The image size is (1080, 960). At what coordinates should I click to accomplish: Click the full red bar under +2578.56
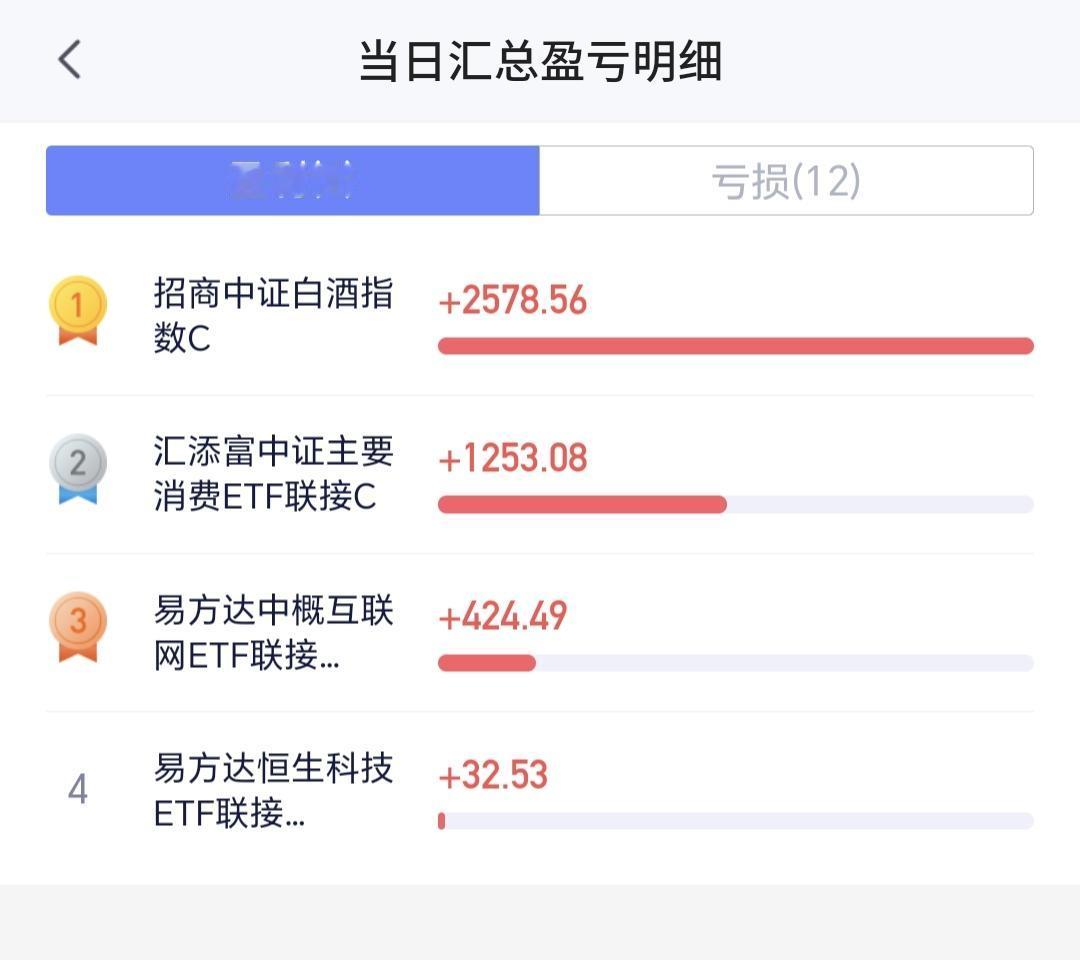pos(736,346)
